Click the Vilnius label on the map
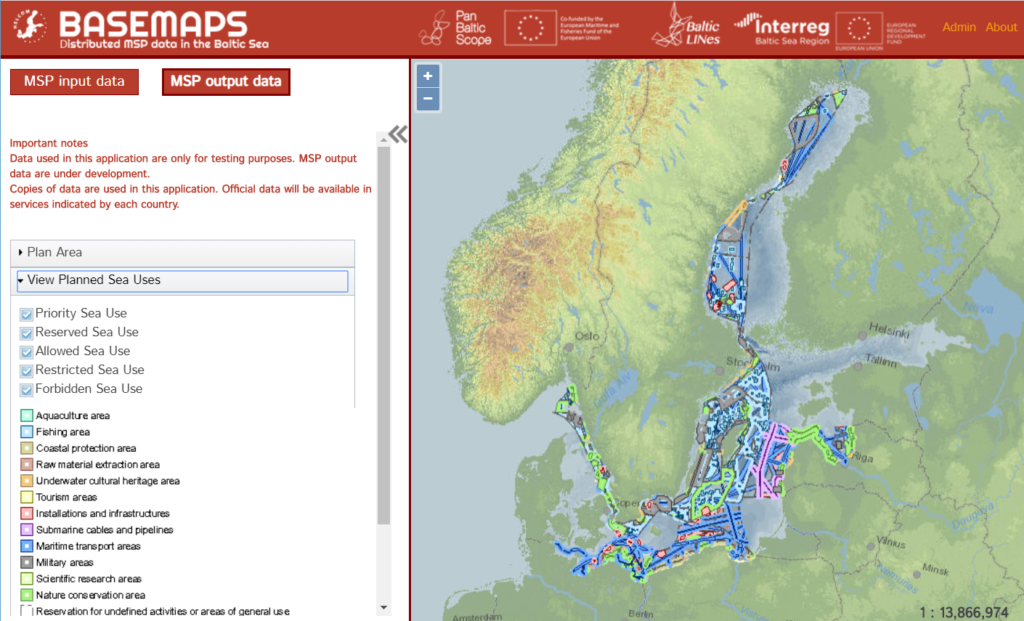 click(891, 543)
